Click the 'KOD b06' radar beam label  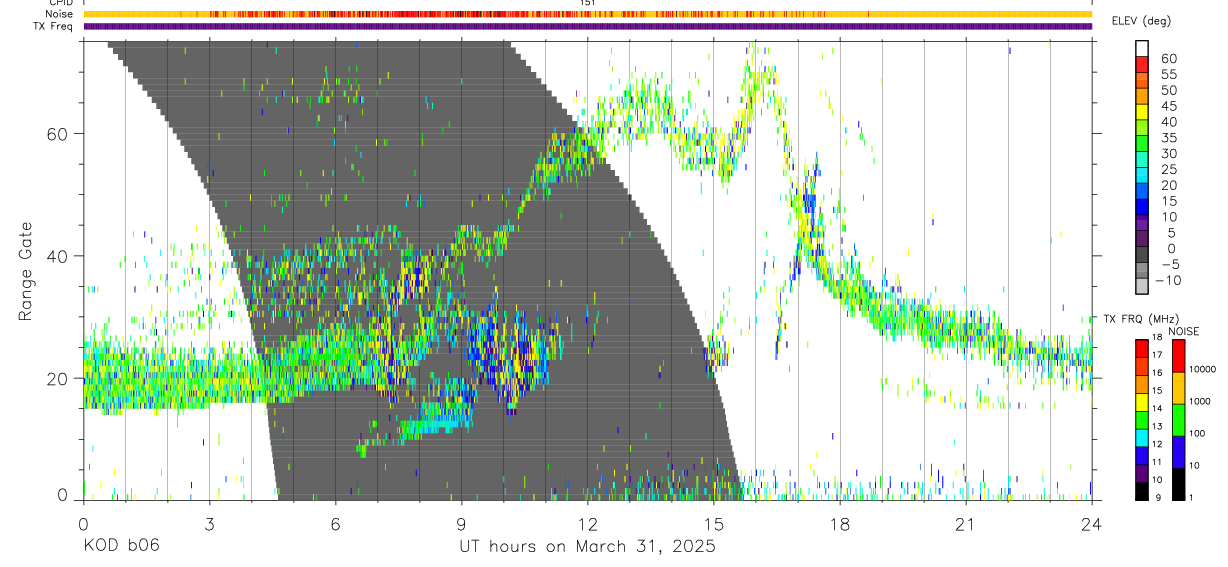pos(121,546)
